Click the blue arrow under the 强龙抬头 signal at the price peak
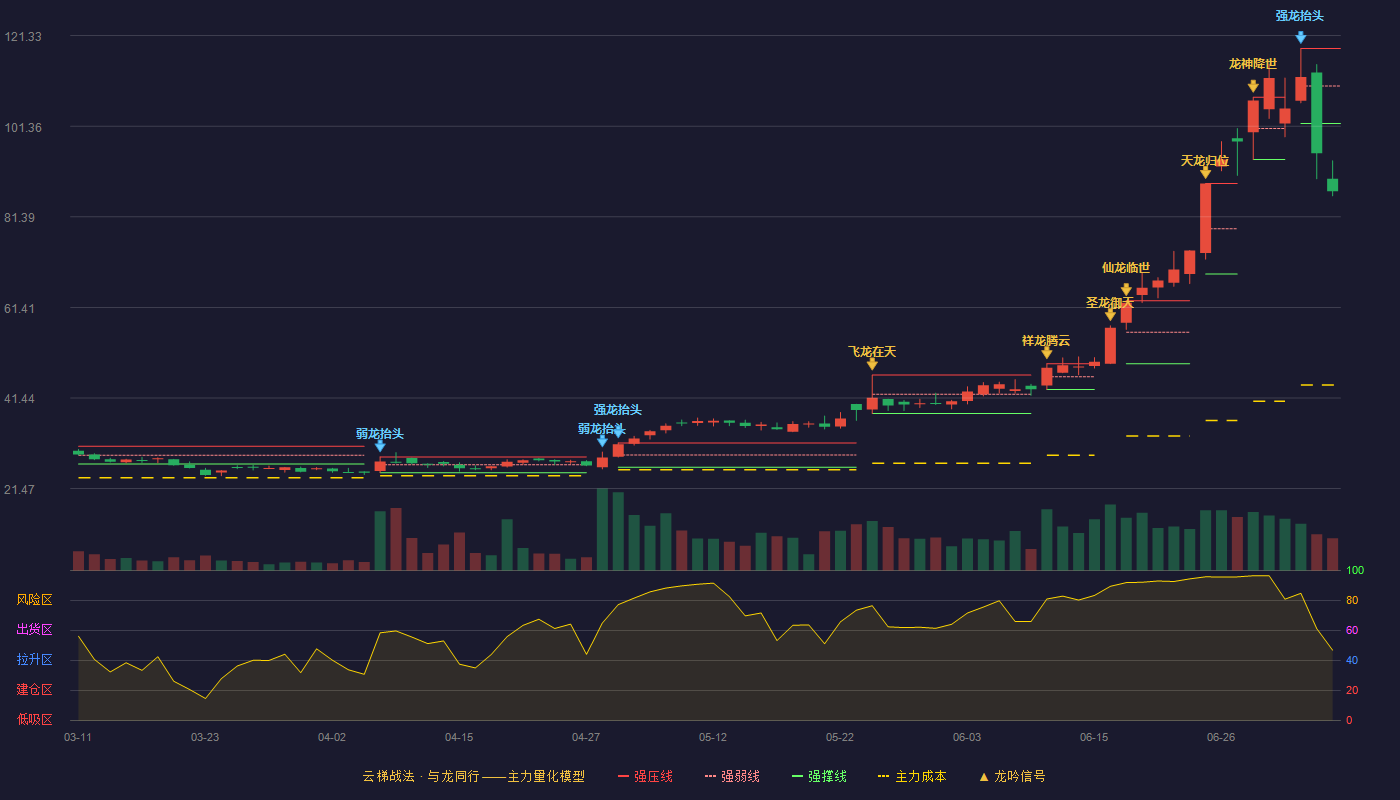Screen dimensions: 1400x800 point(1300,37)
